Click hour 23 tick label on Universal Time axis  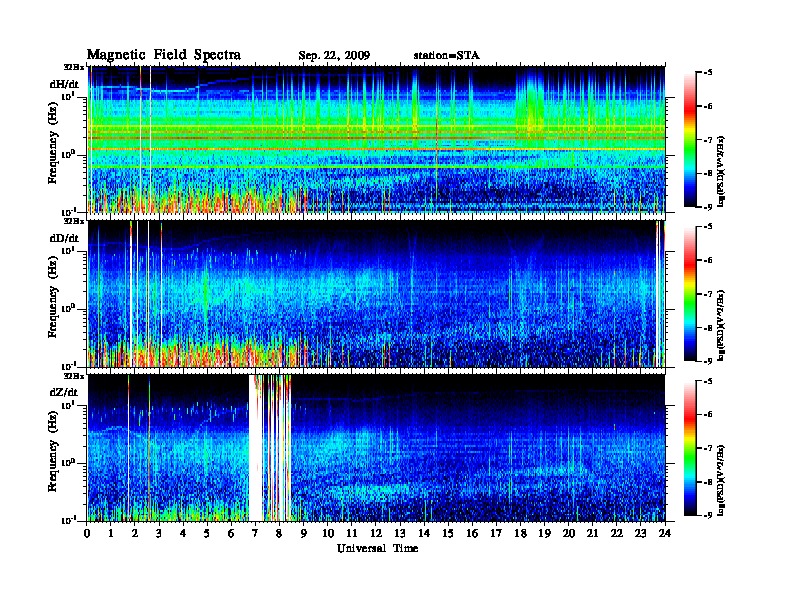coord(641,534)
